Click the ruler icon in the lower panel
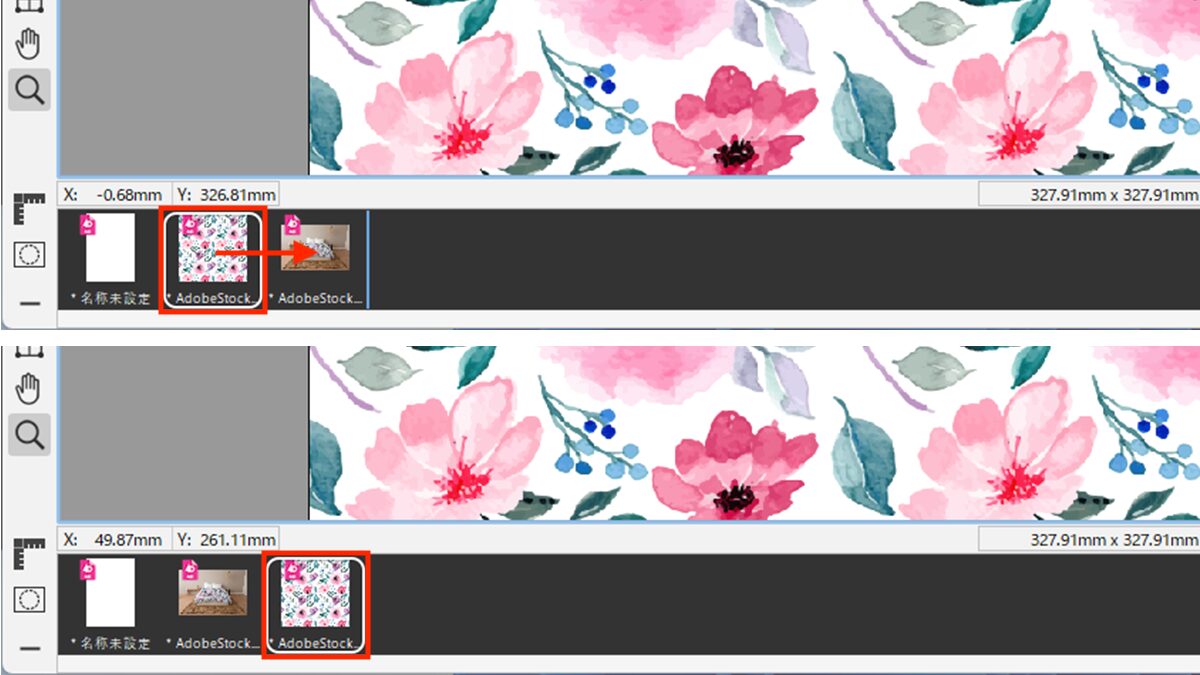1200x675 pixels. [29, 553]
